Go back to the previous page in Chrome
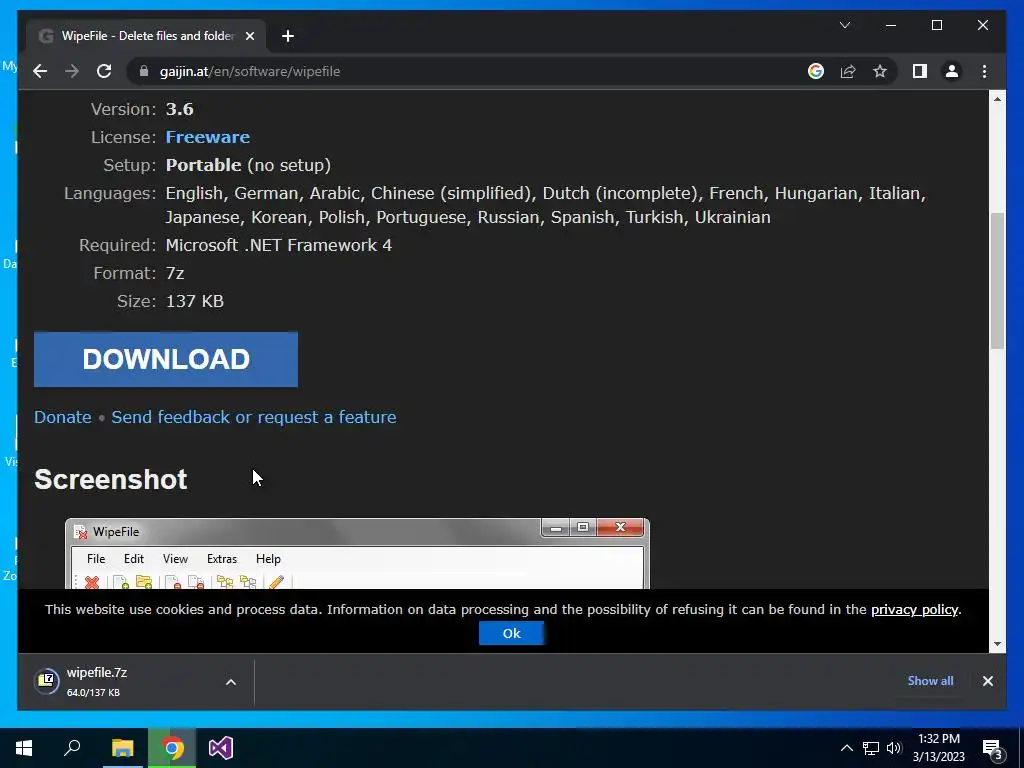Screen dimensions: 1024x768 click(40, 71)
